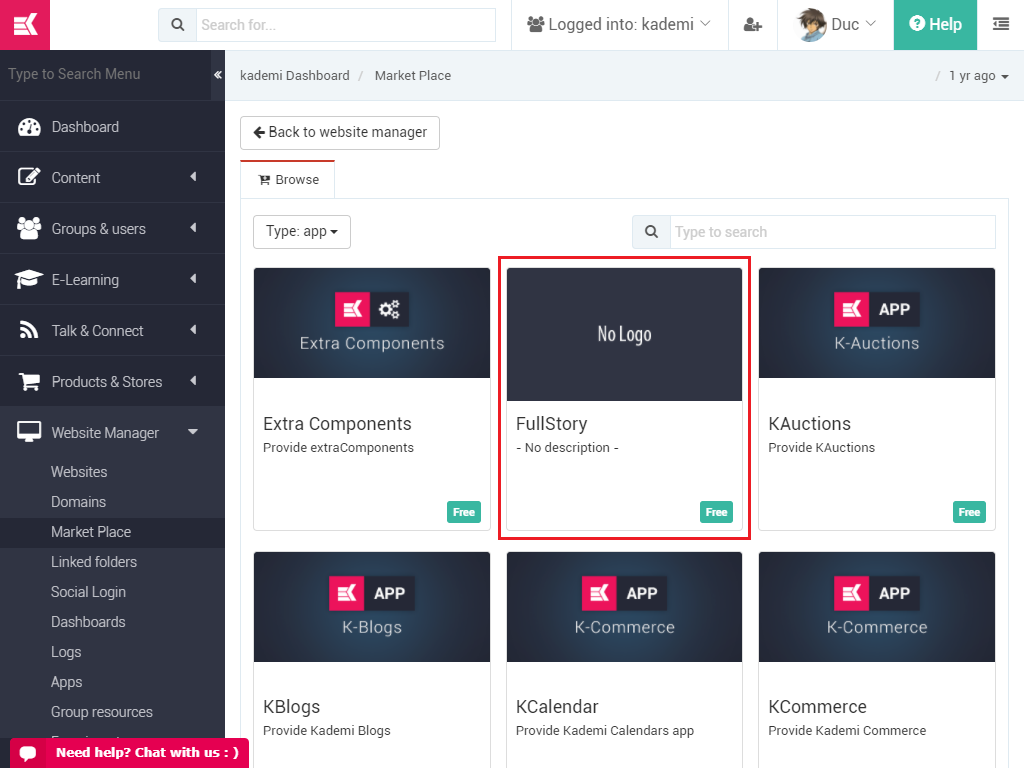Click the Free badge on KAuctions
This screenshot has height=768, width=1024.
pos(969,512)
